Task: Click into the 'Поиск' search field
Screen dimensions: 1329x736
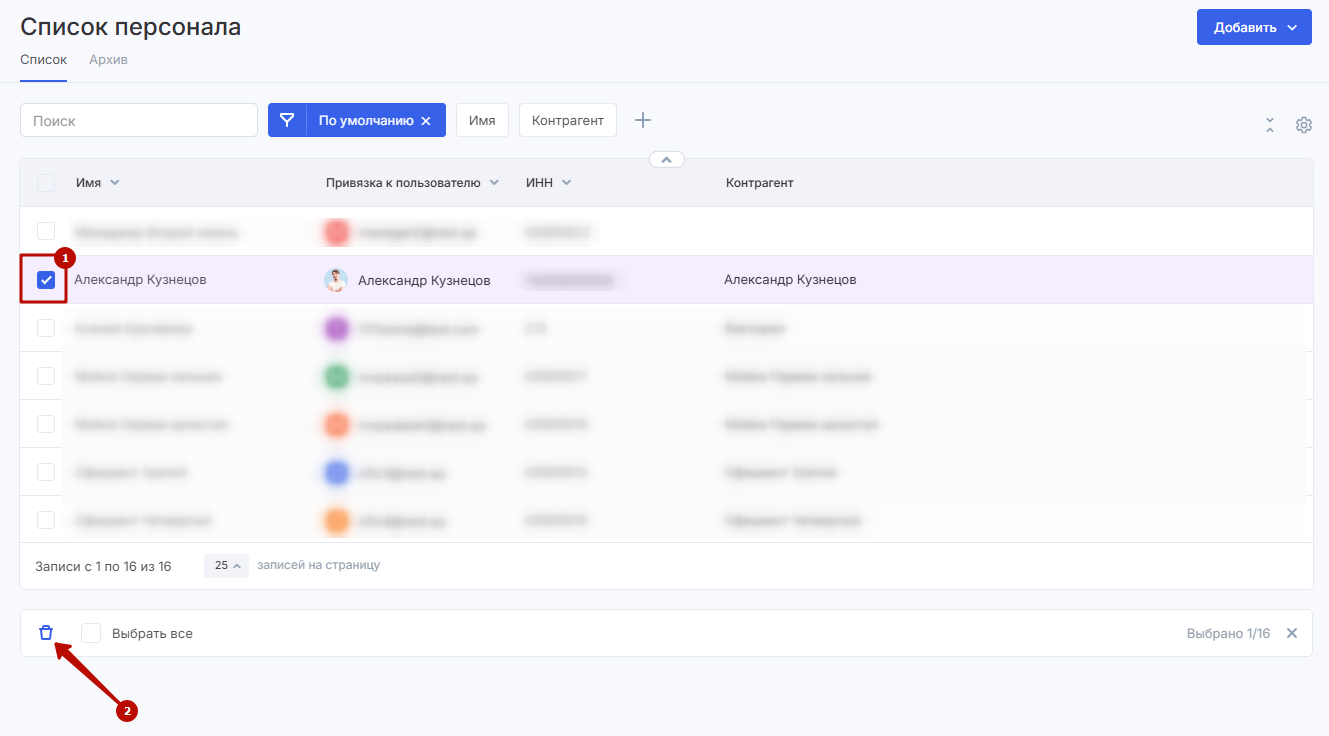Action: pyautogui.click(x=139, y=120)
